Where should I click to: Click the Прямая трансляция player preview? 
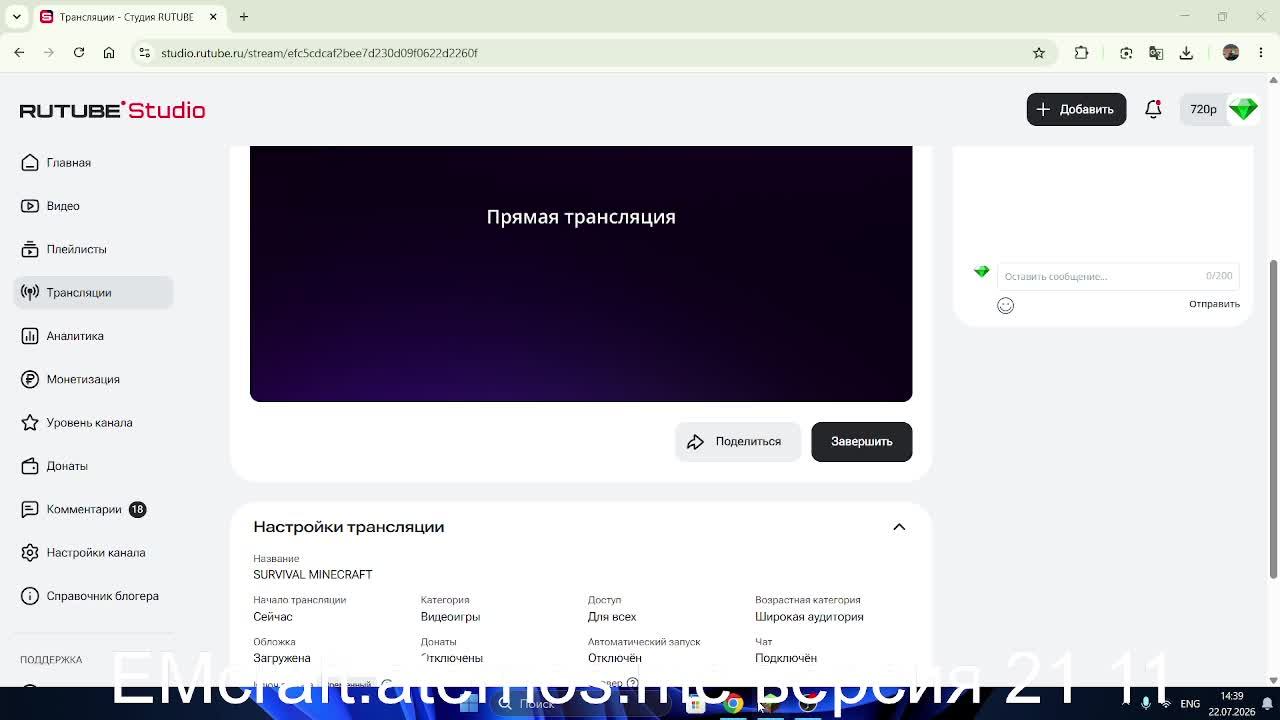coord(581,273)
